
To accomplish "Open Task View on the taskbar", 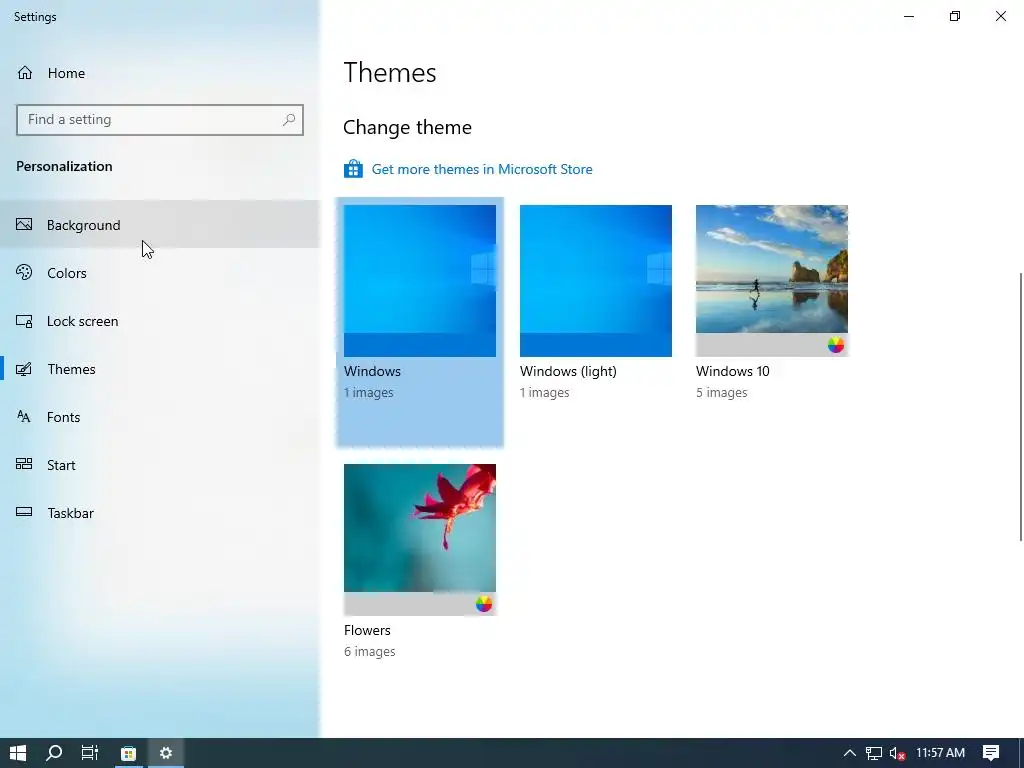I will (90, 753).
